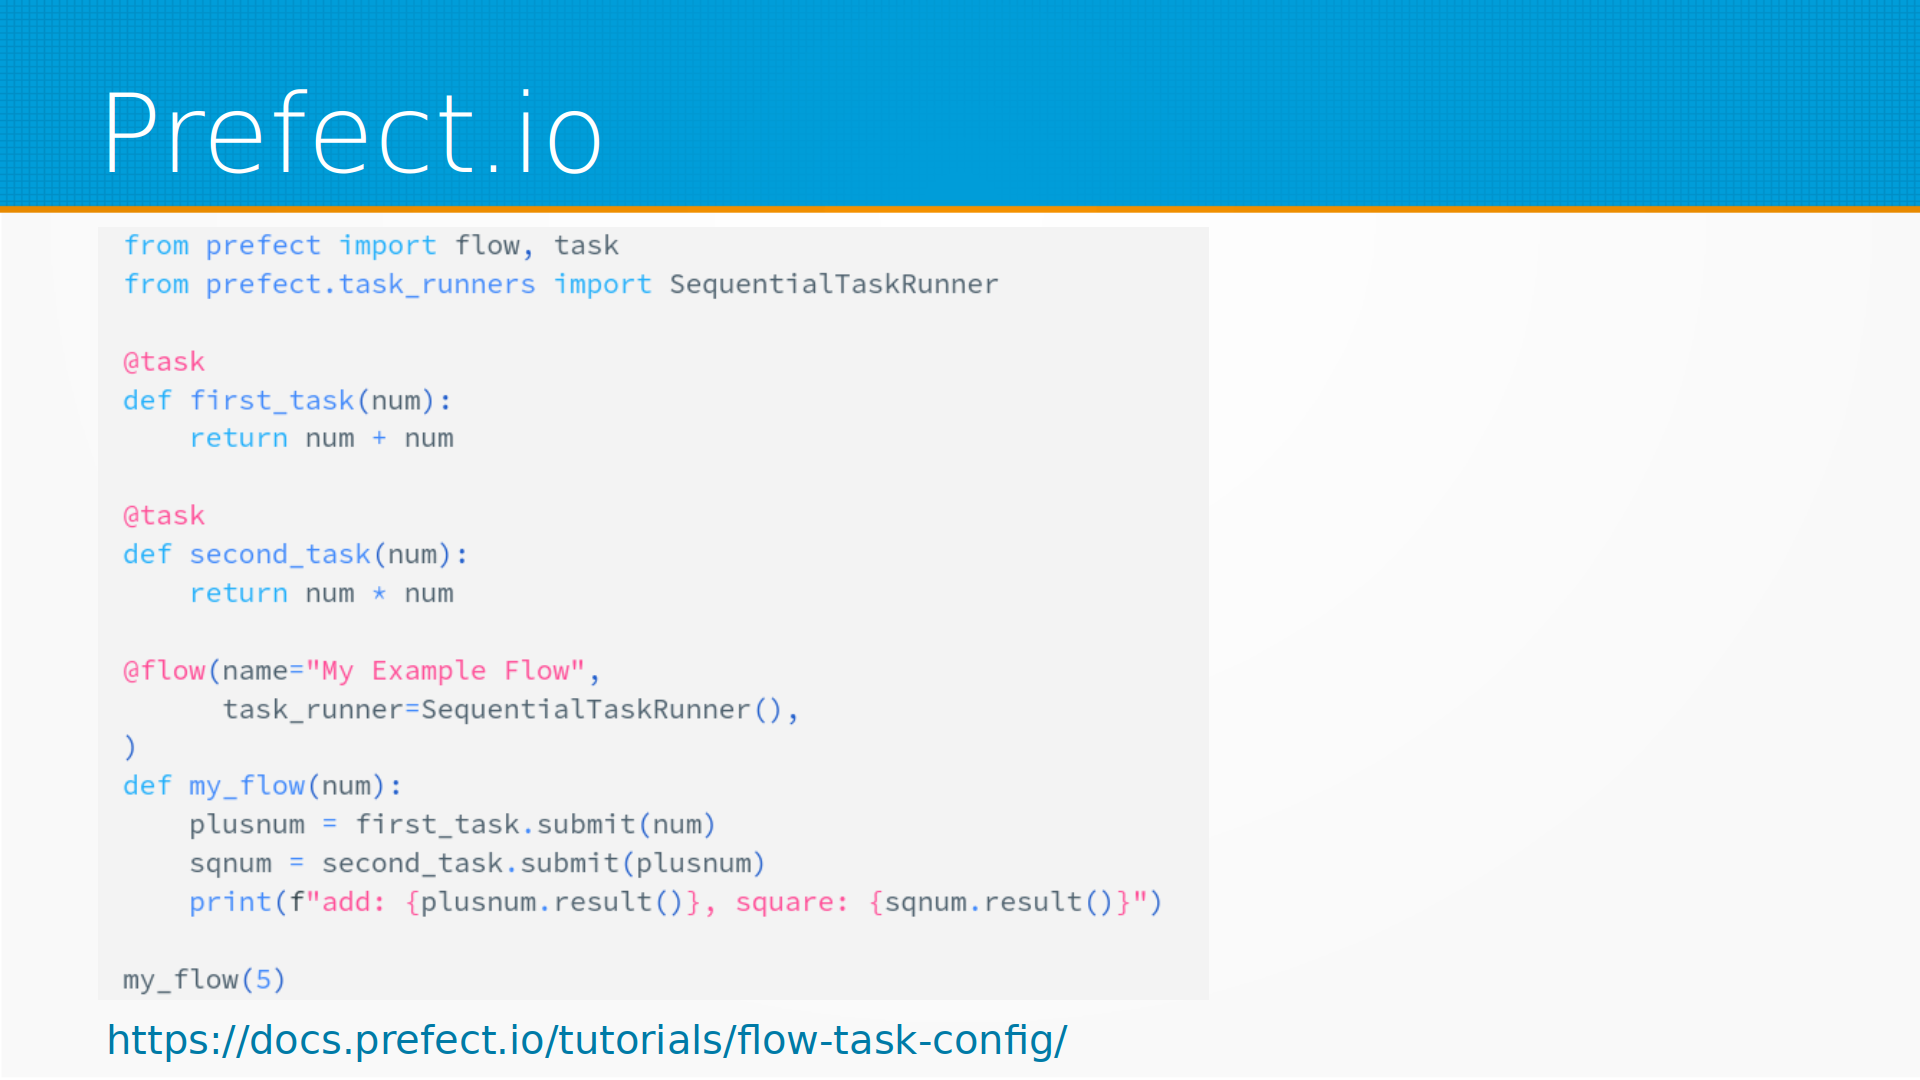Click 'return num * num' line
Viewport: 1920px width, 1080px height.
point(321,594)
